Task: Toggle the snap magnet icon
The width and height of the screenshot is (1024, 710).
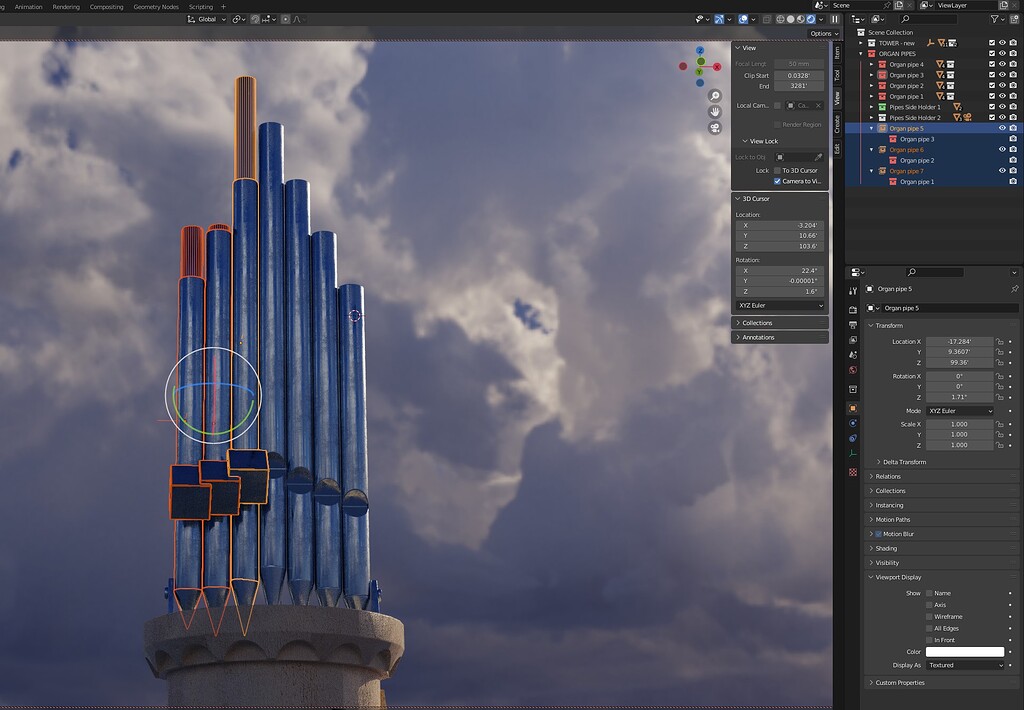Action: tap(255, 20)
